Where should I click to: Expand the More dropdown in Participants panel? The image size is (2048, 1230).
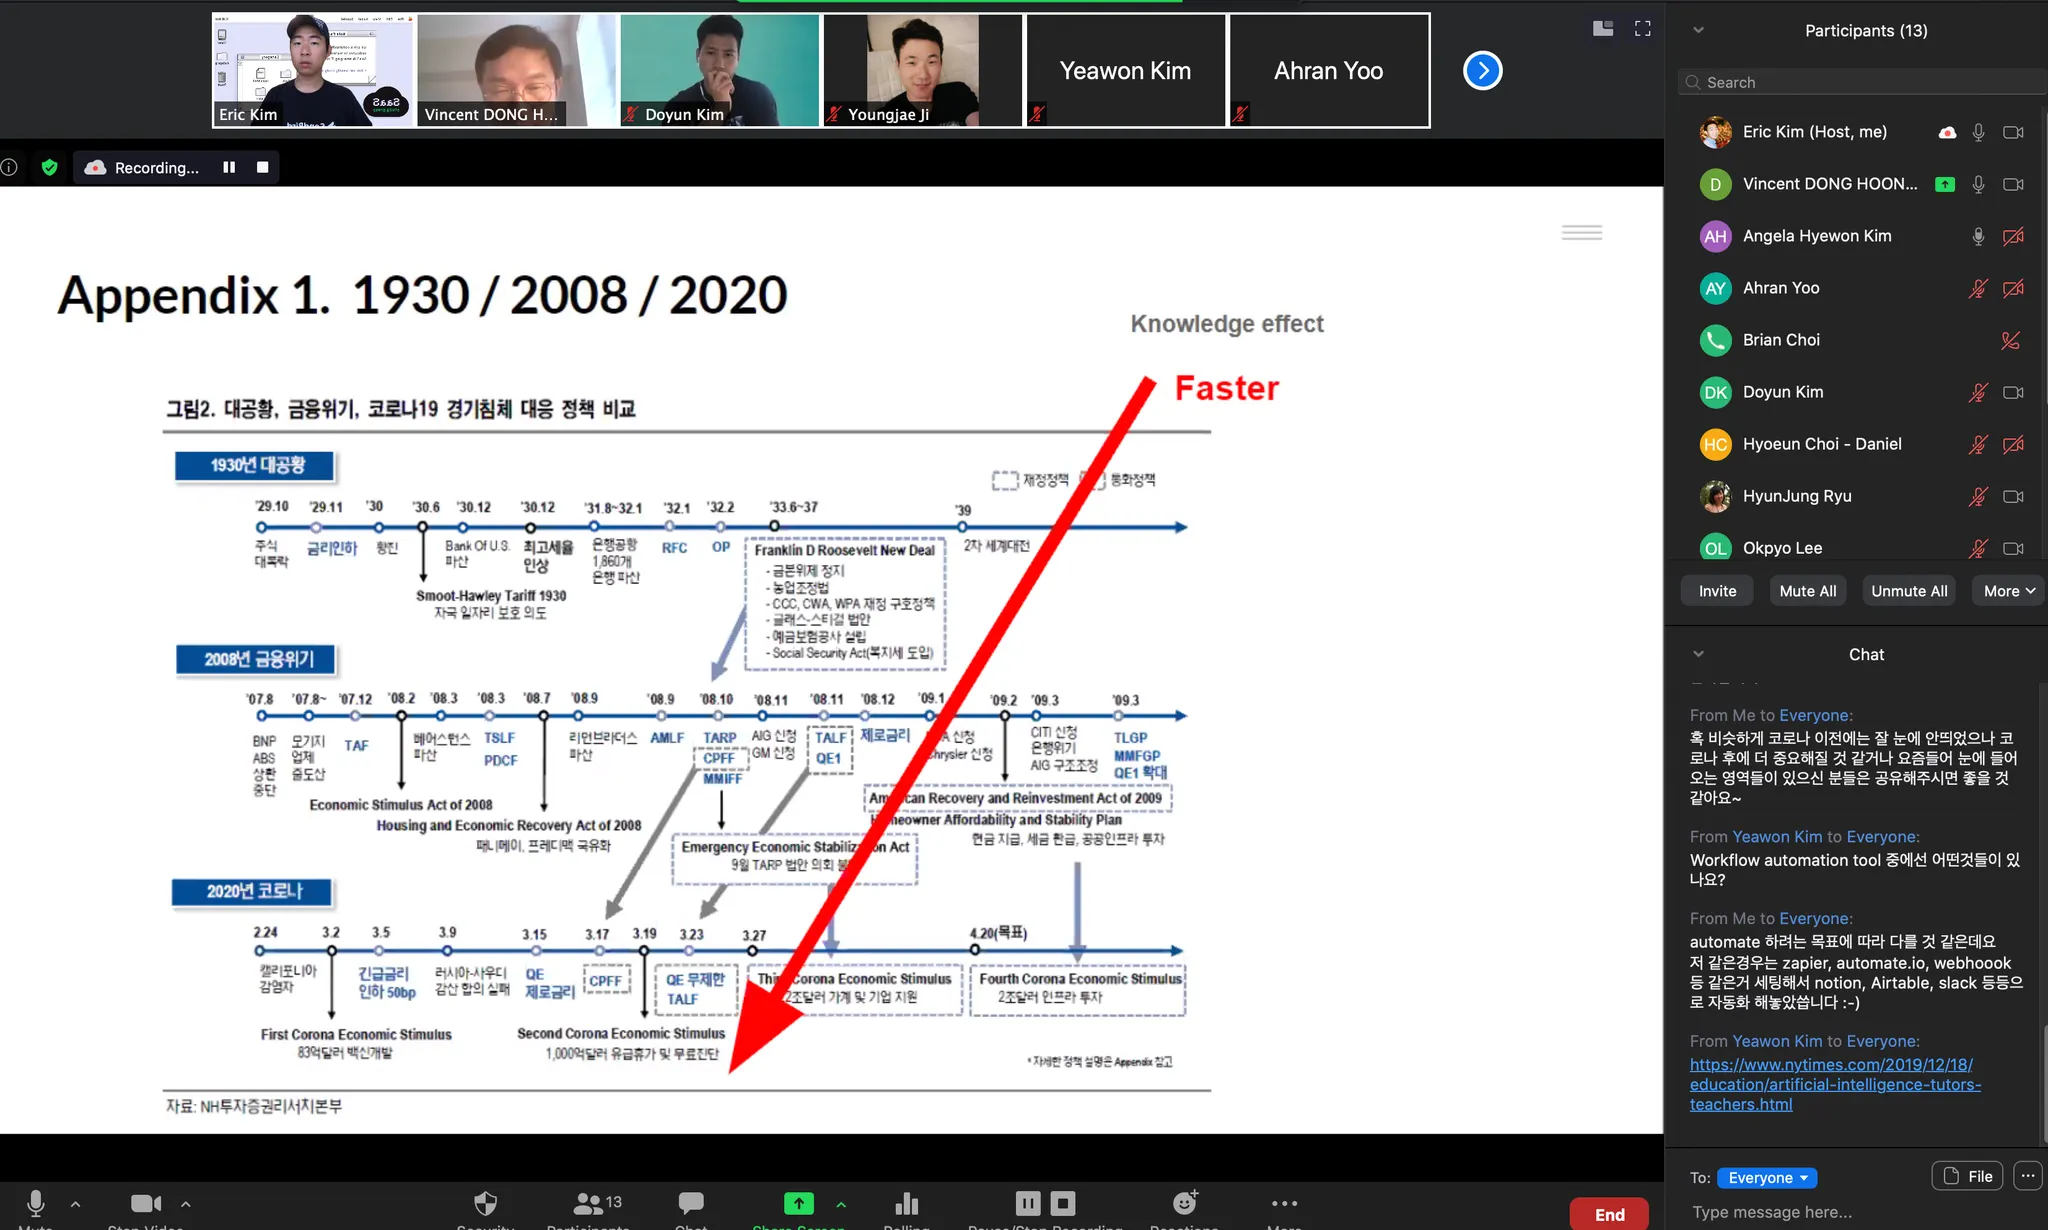[2009, 591]
